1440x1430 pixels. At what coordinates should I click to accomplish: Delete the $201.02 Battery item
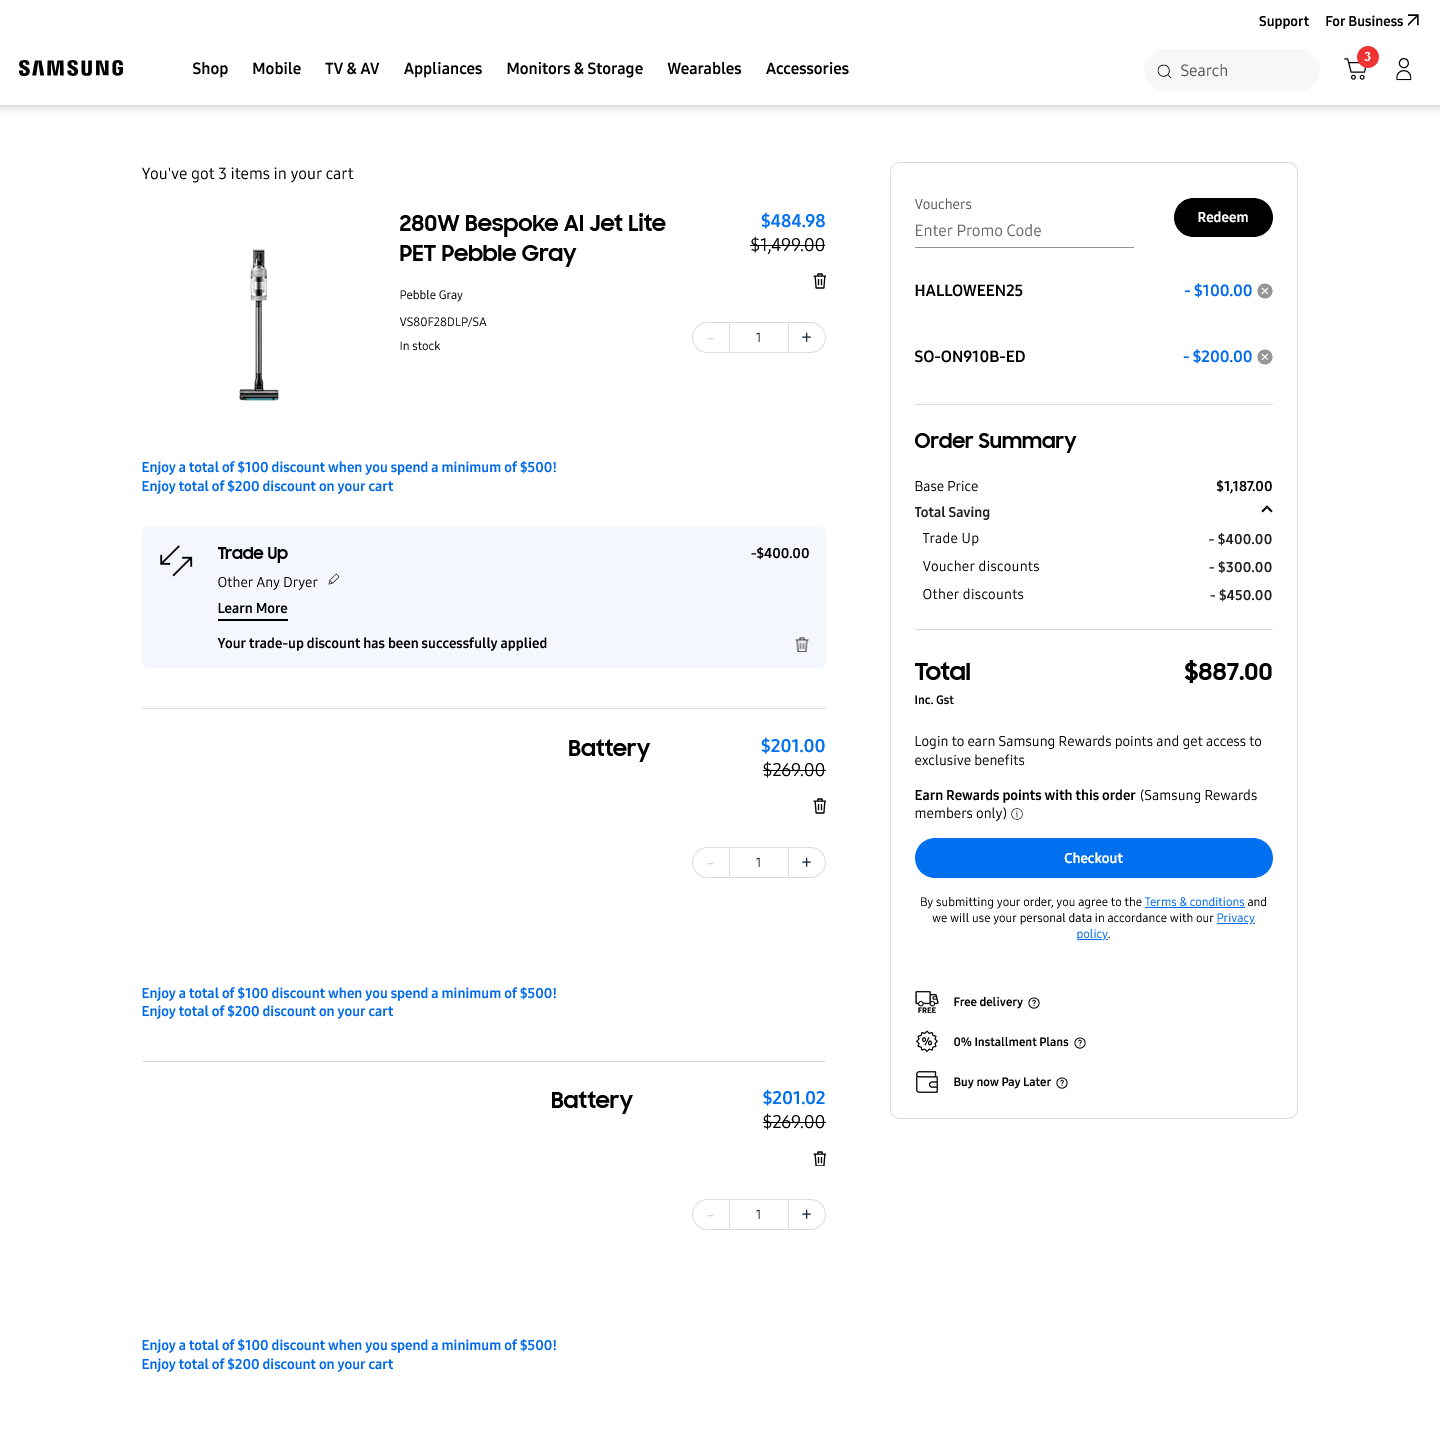pos(819,1158)
